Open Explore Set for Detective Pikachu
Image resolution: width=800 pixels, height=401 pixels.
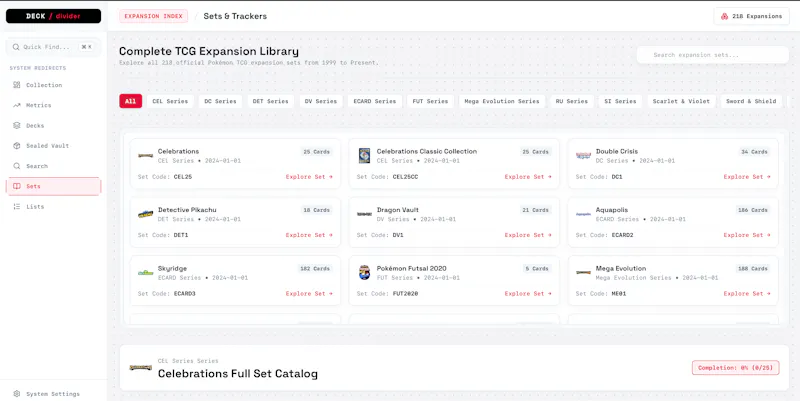(309, 235)
